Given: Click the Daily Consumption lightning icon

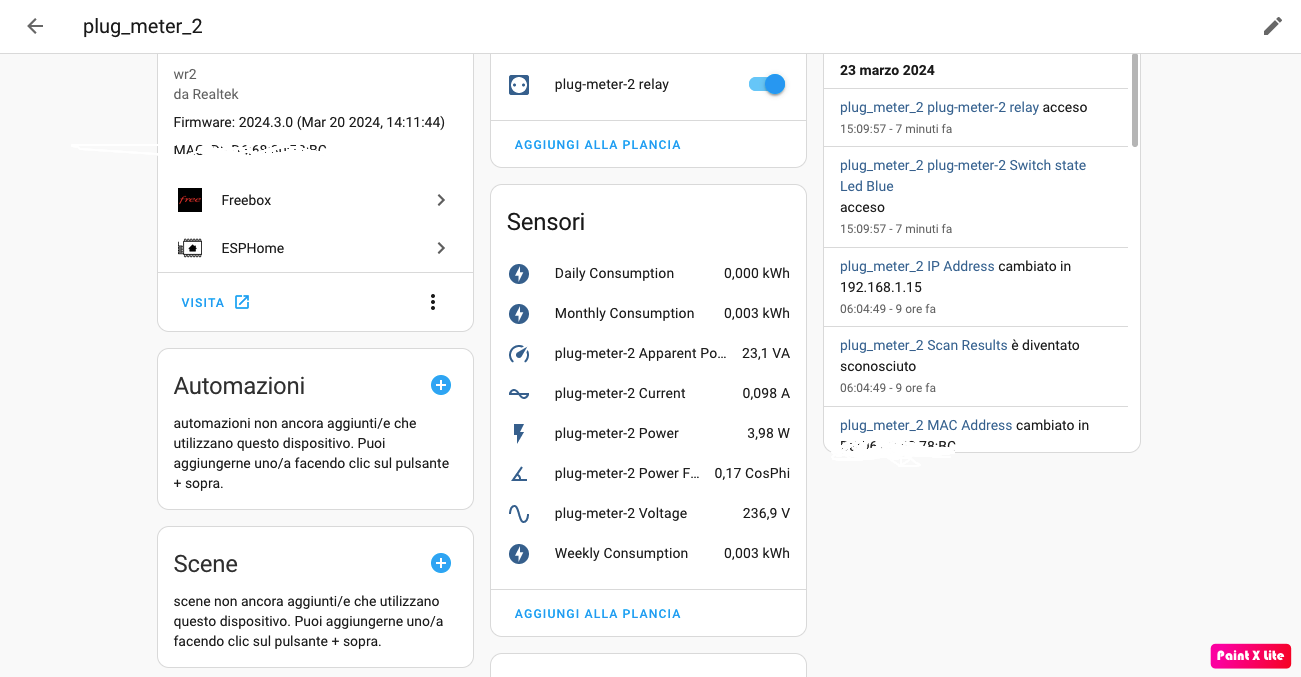Looking at the screenshot, I should tap(518, 273).
